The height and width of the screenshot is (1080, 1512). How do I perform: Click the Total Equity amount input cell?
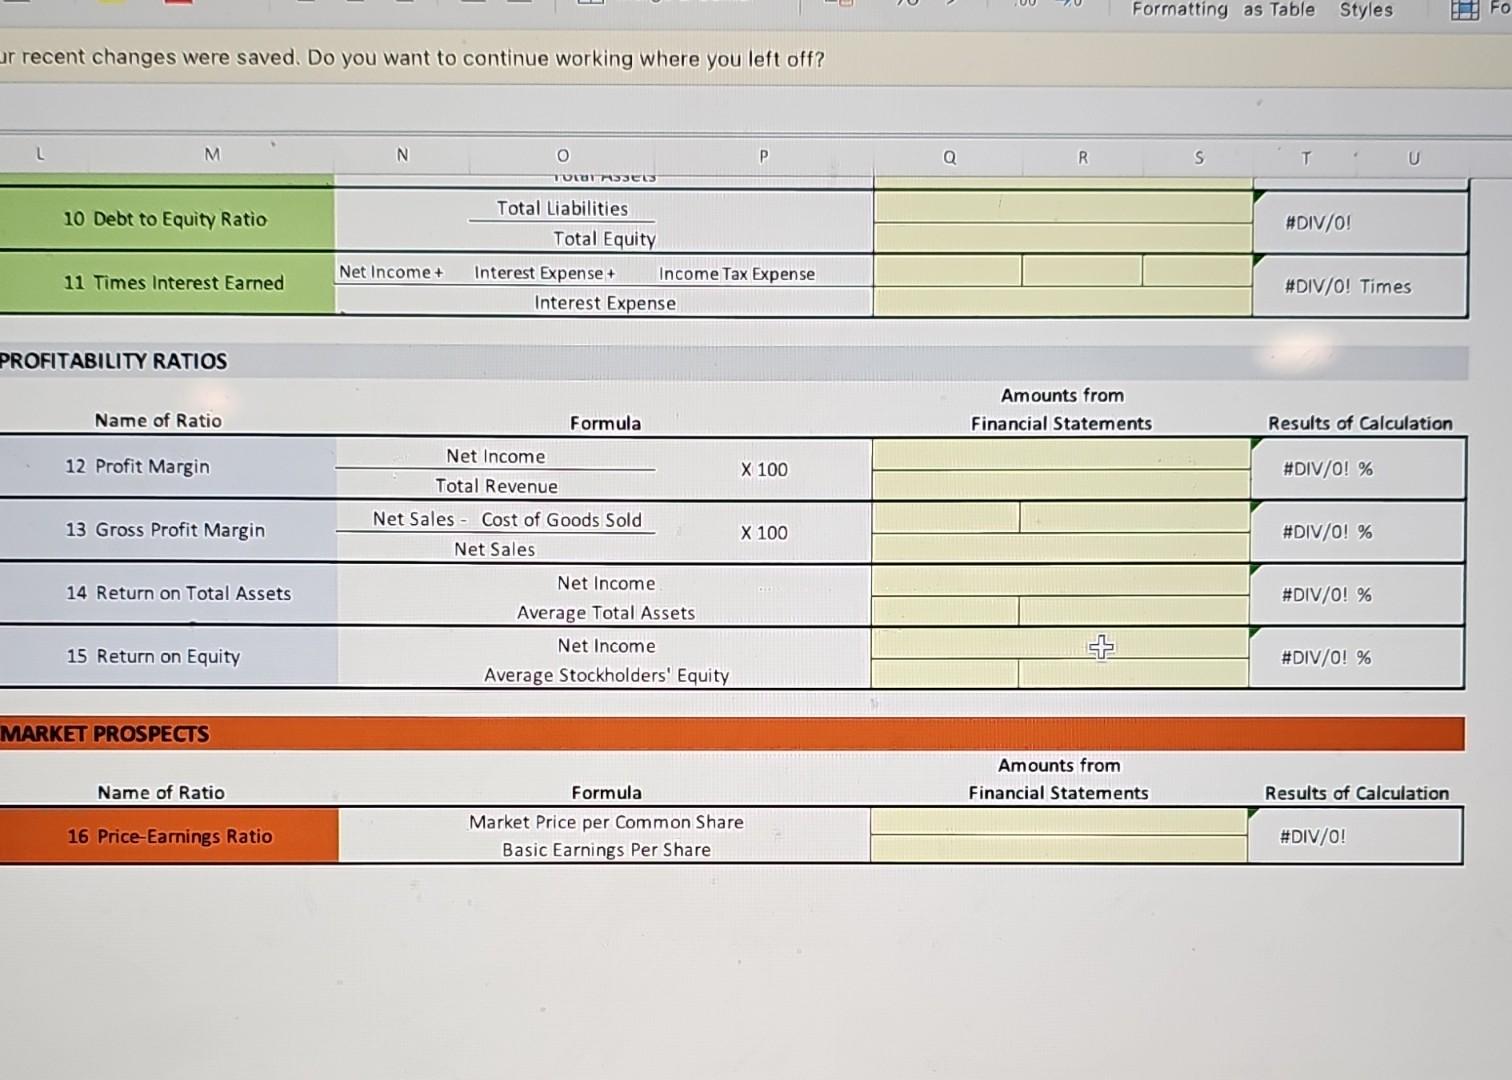1063,238
